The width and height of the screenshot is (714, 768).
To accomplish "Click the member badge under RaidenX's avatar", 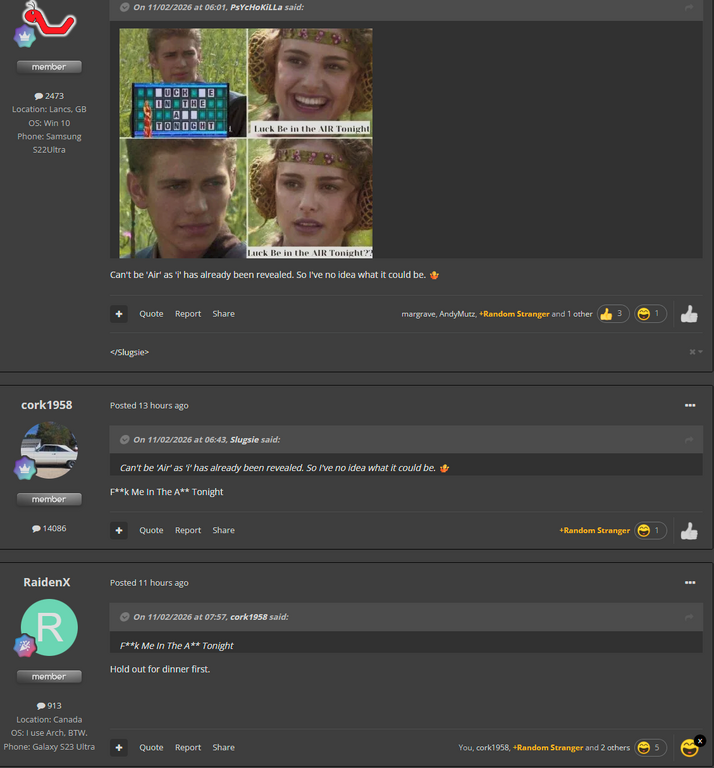I will point(49,676).
